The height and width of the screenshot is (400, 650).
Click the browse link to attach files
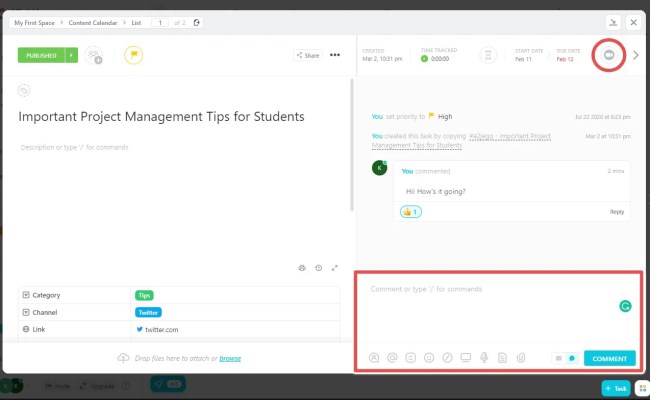[x=230, y=358]
